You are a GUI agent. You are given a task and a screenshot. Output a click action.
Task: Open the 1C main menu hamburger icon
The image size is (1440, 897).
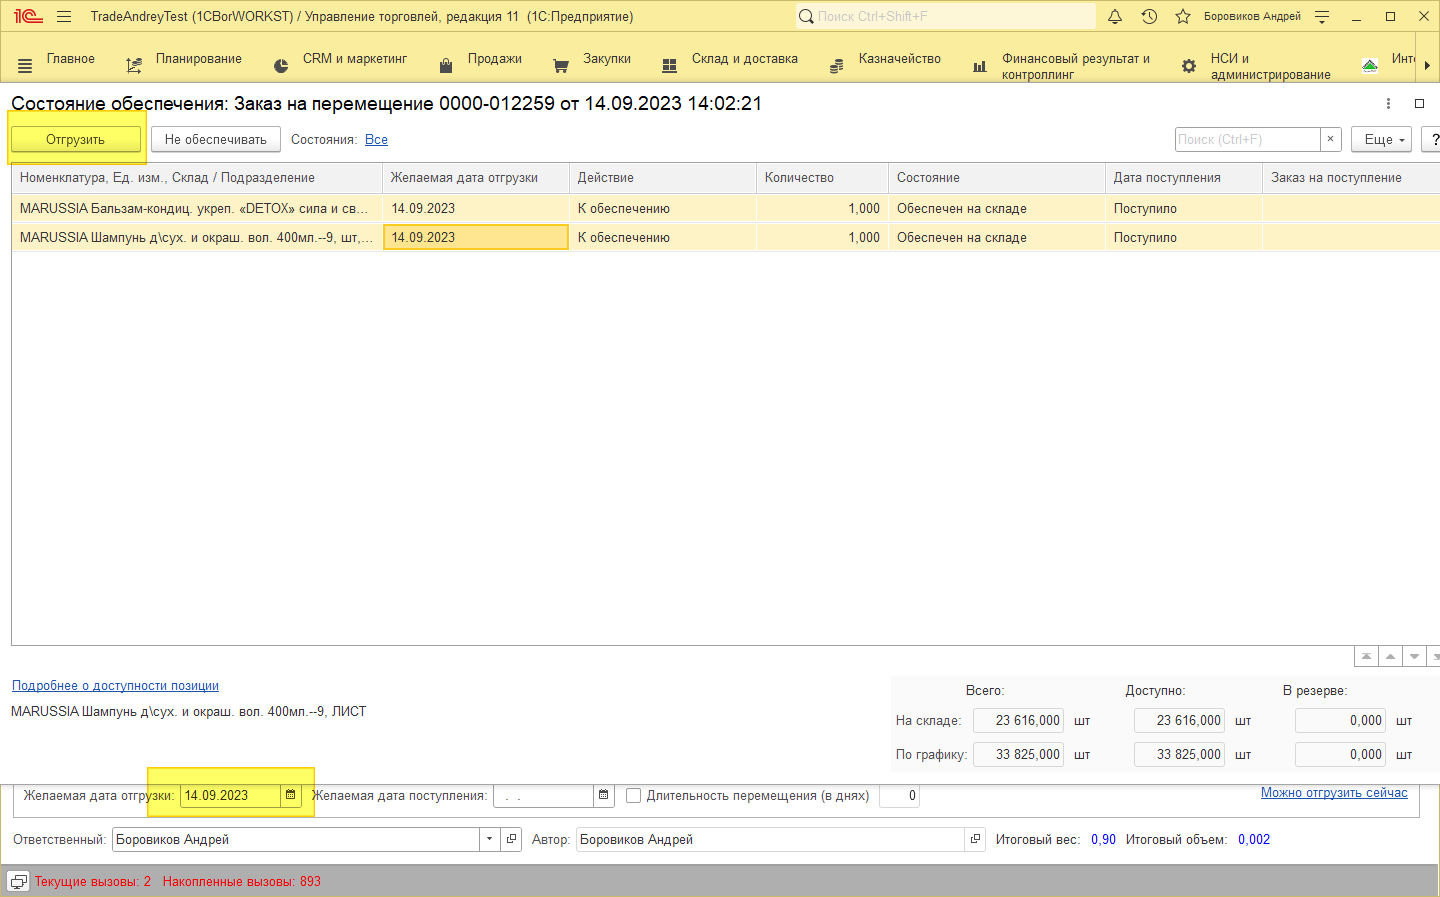coord(64,16)
